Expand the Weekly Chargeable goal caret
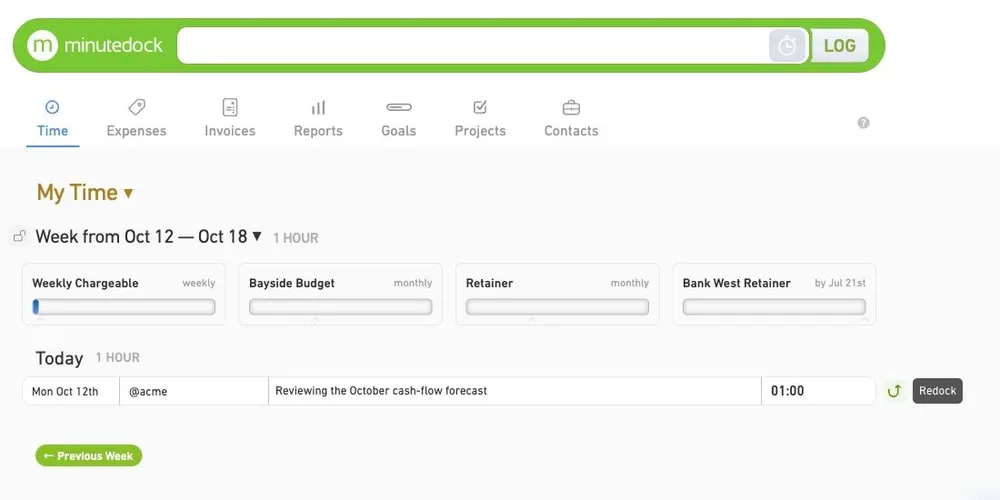The width and height of the screenshot is (1000, 500). tap(40, 319)
